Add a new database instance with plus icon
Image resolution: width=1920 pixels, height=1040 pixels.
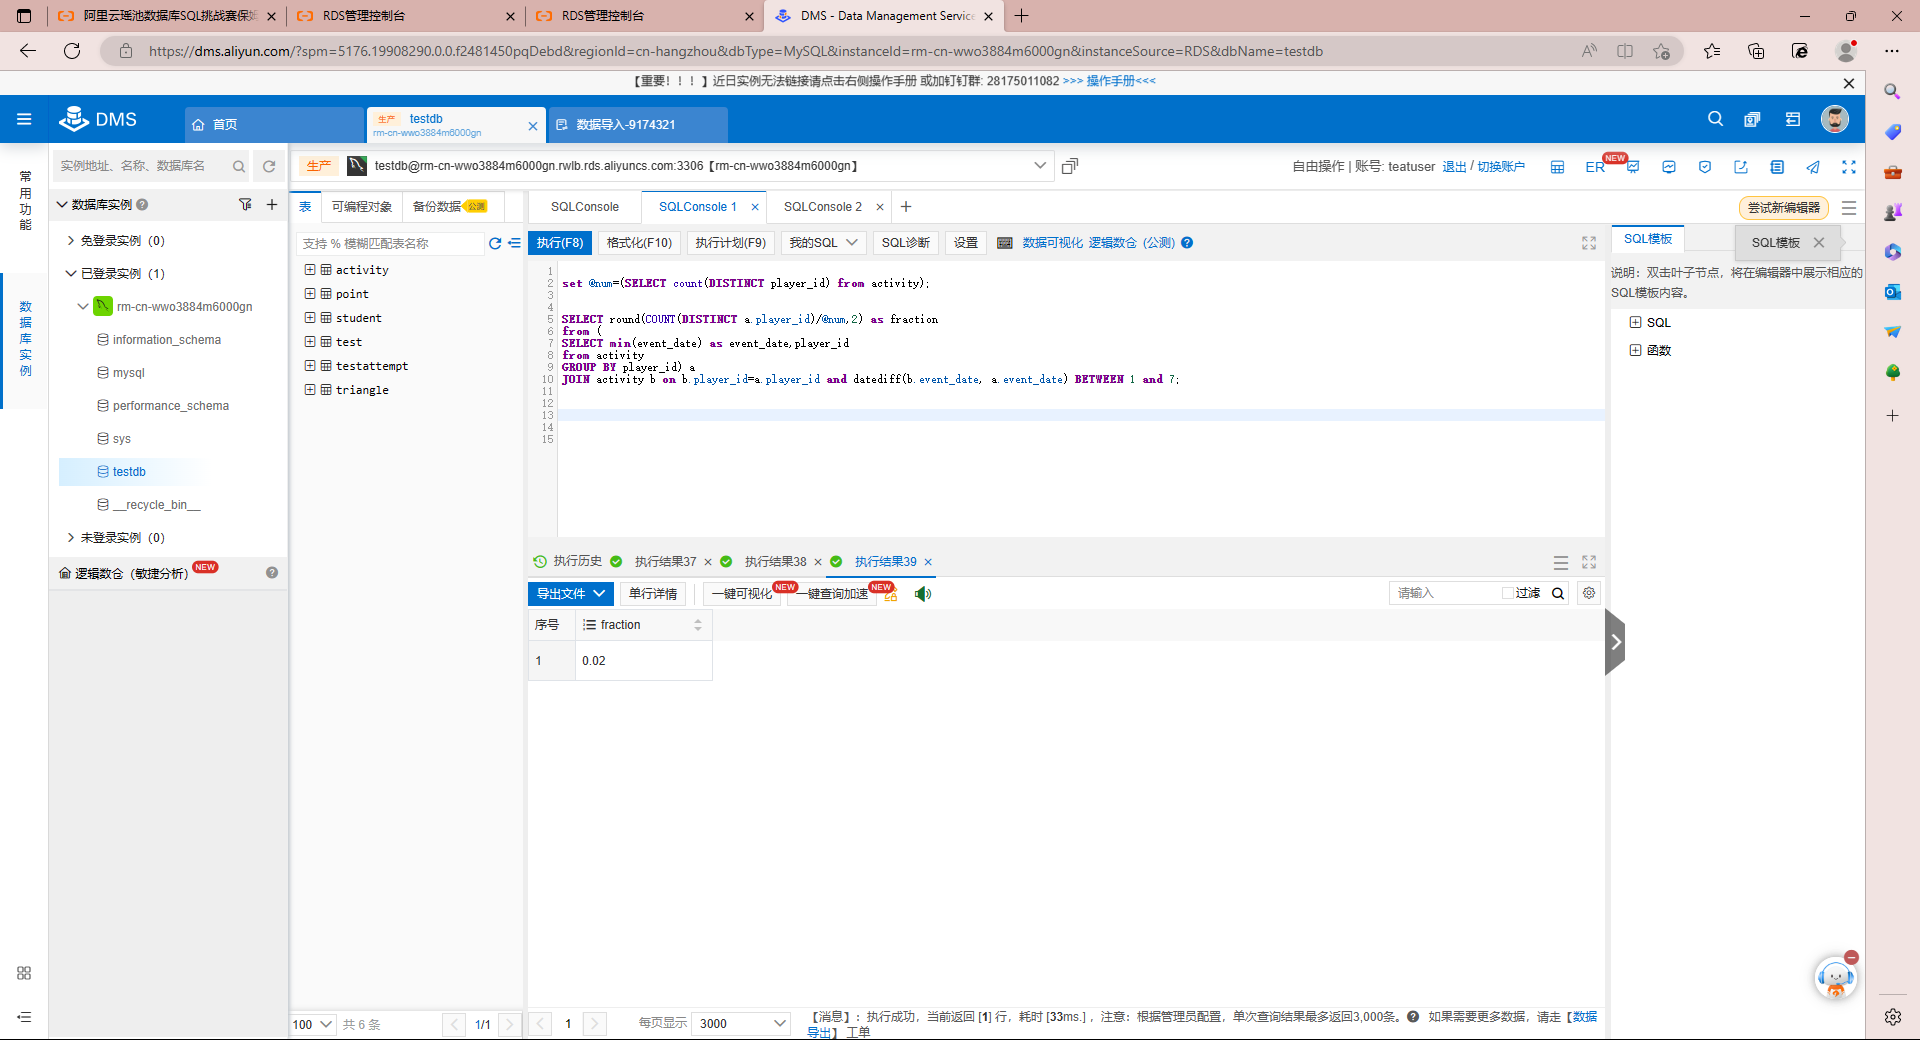click(272, 204)
